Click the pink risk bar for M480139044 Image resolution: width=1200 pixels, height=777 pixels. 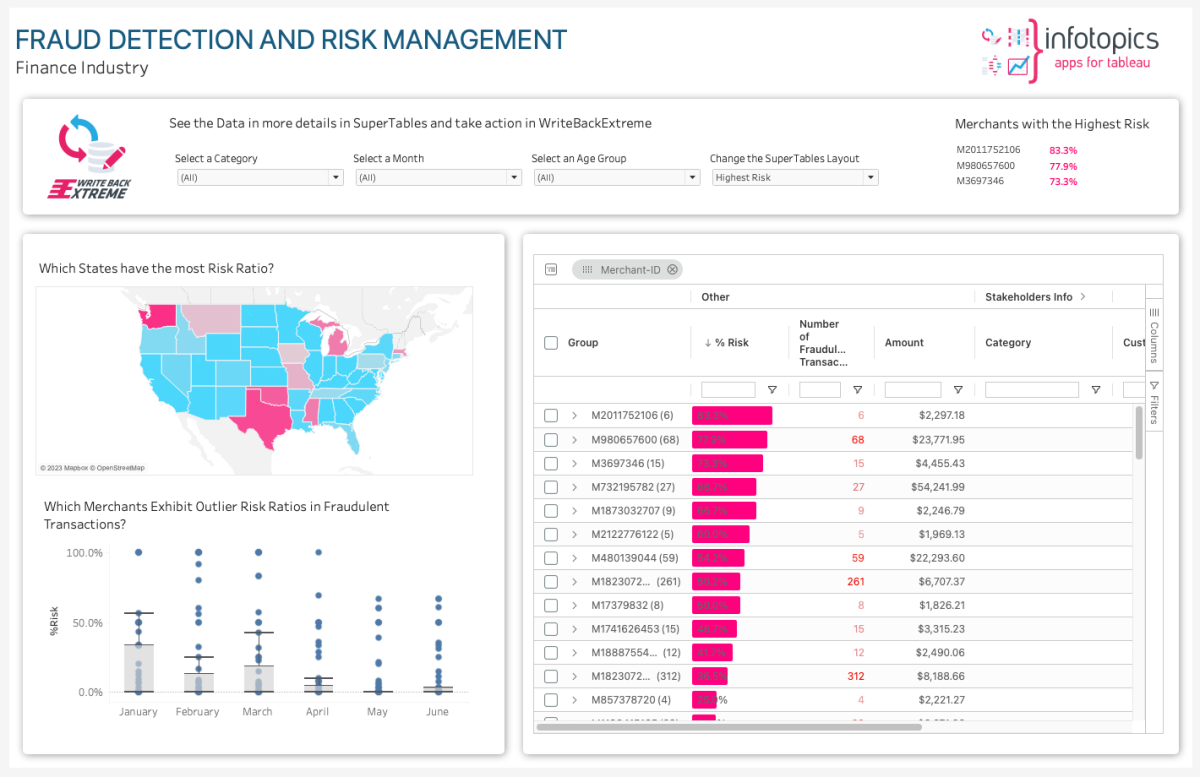click(x=718, y=557)
